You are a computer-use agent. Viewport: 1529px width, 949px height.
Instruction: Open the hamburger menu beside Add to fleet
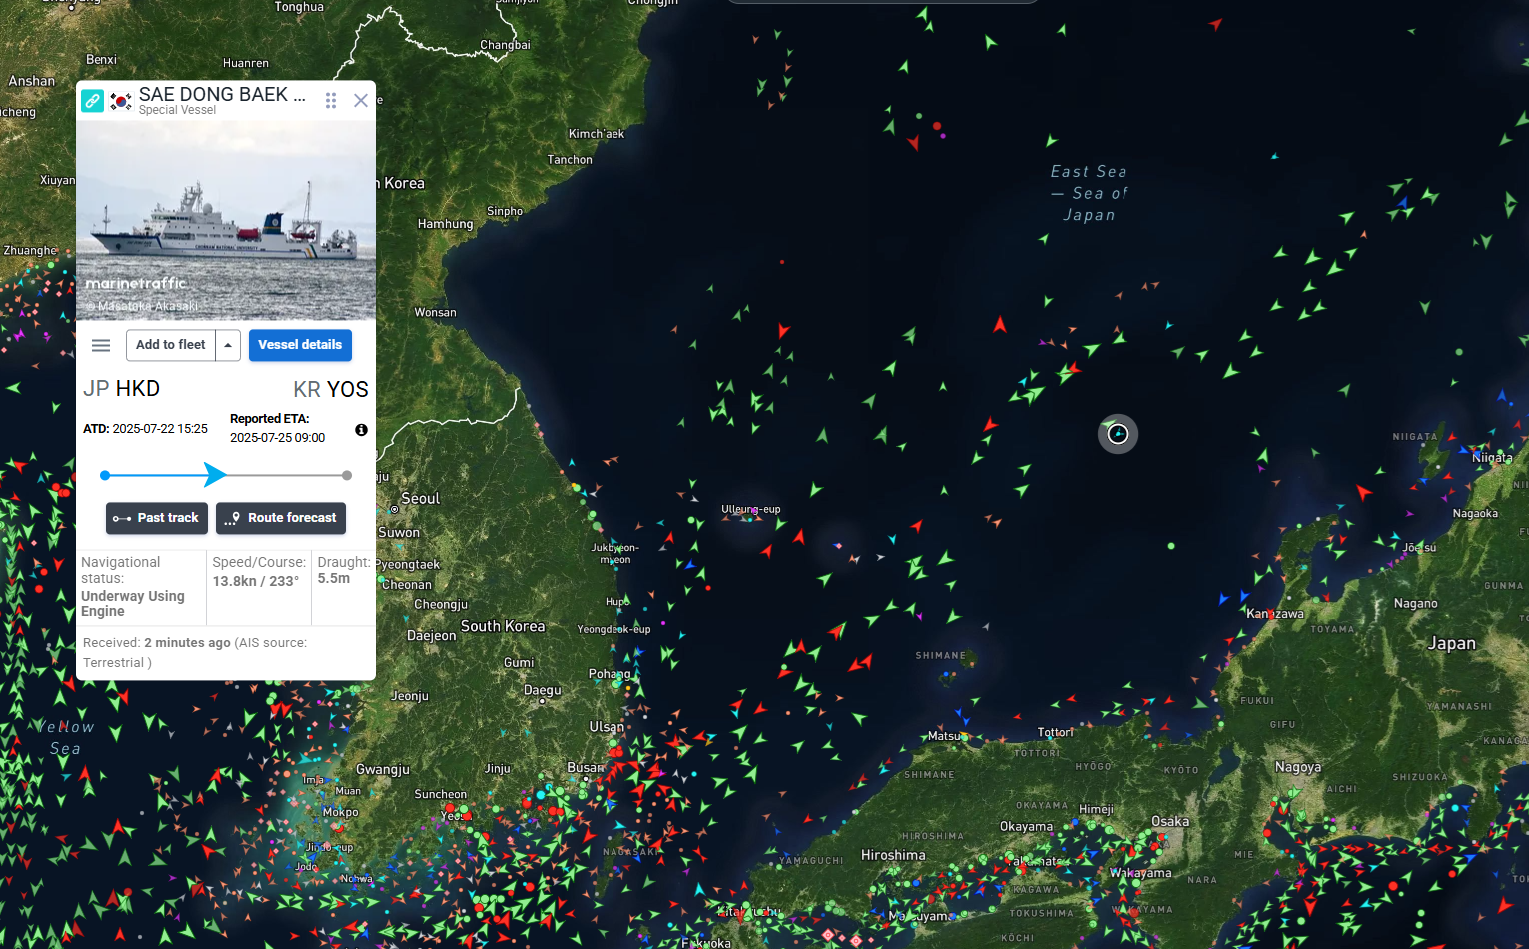101,345
